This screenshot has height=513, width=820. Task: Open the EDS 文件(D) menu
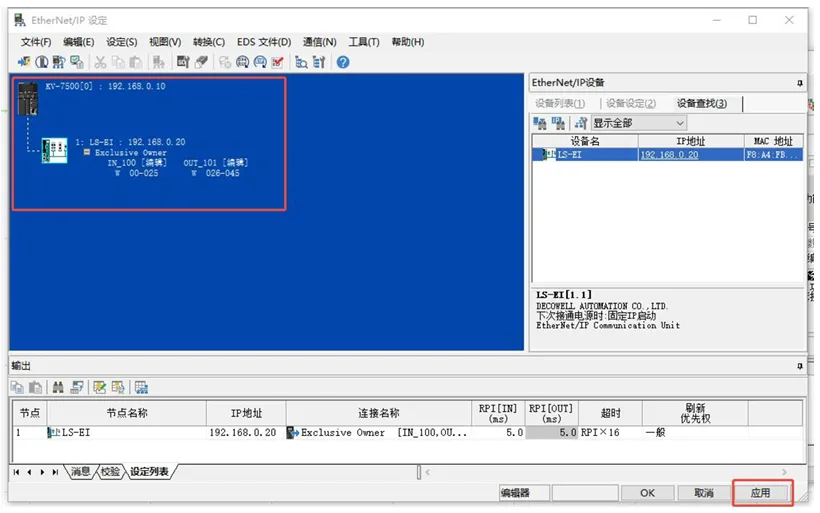tap(263, 42)
